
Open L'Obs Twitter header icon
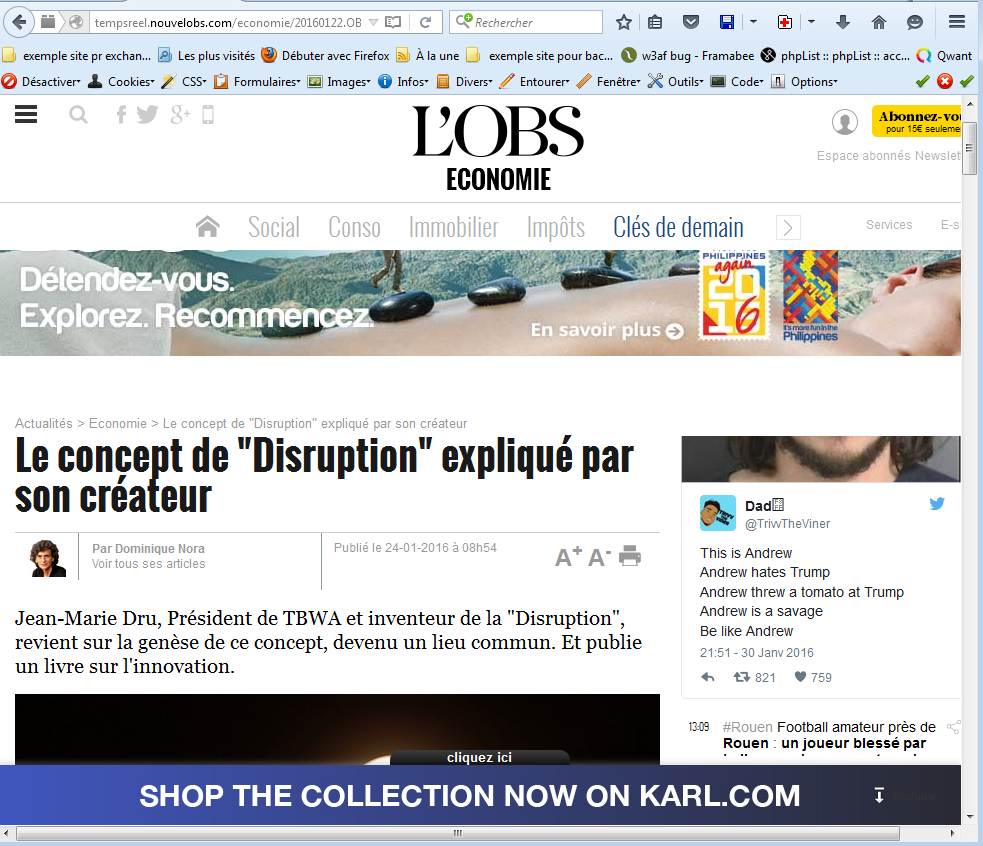147,115
